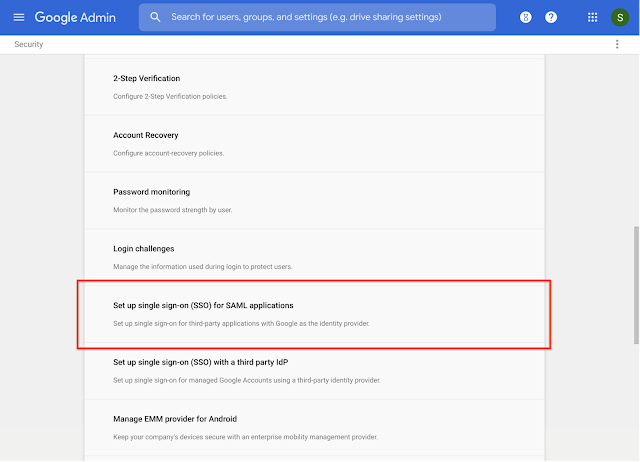This screenshot has height=462, width=640.
Task: Click 'Manage the information used during login' text
Action: point(203,267)
